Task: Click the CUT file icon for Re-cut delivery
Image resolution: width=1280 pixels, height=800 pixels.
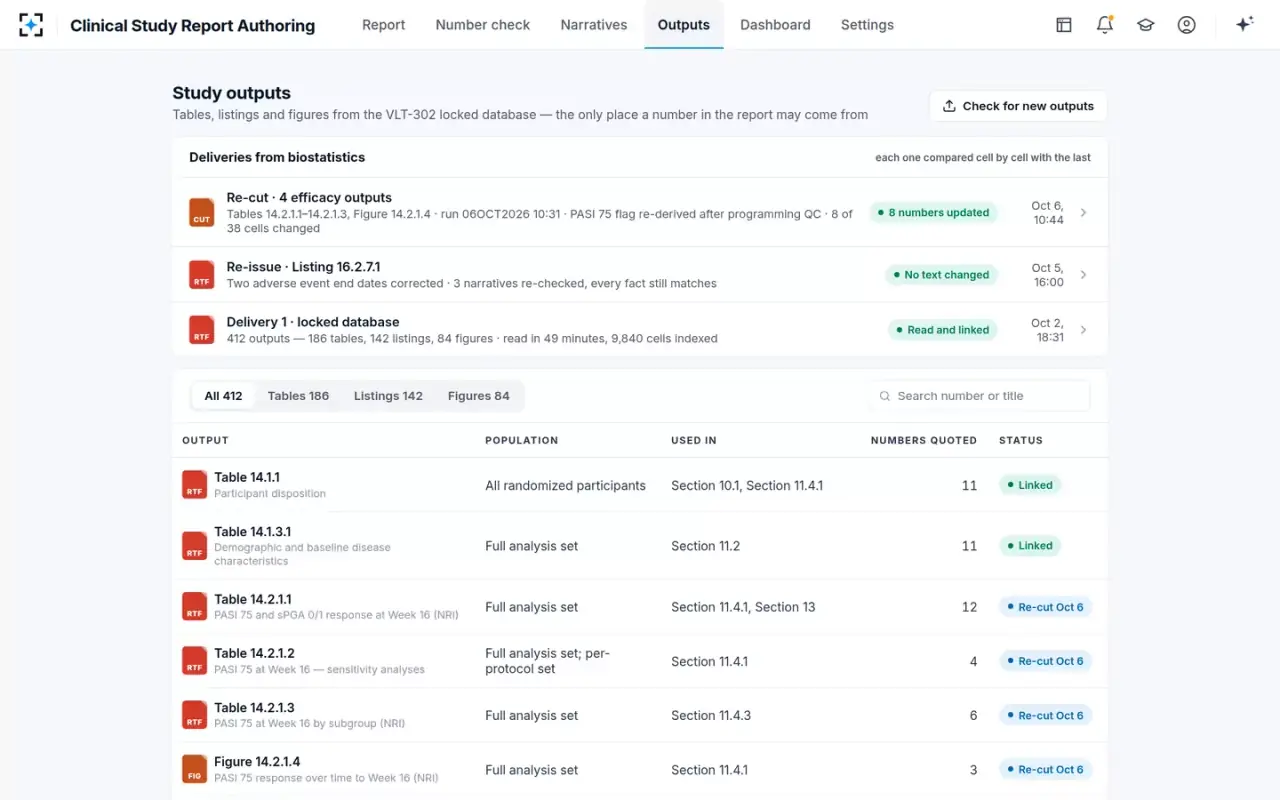Action: point(202,213)
